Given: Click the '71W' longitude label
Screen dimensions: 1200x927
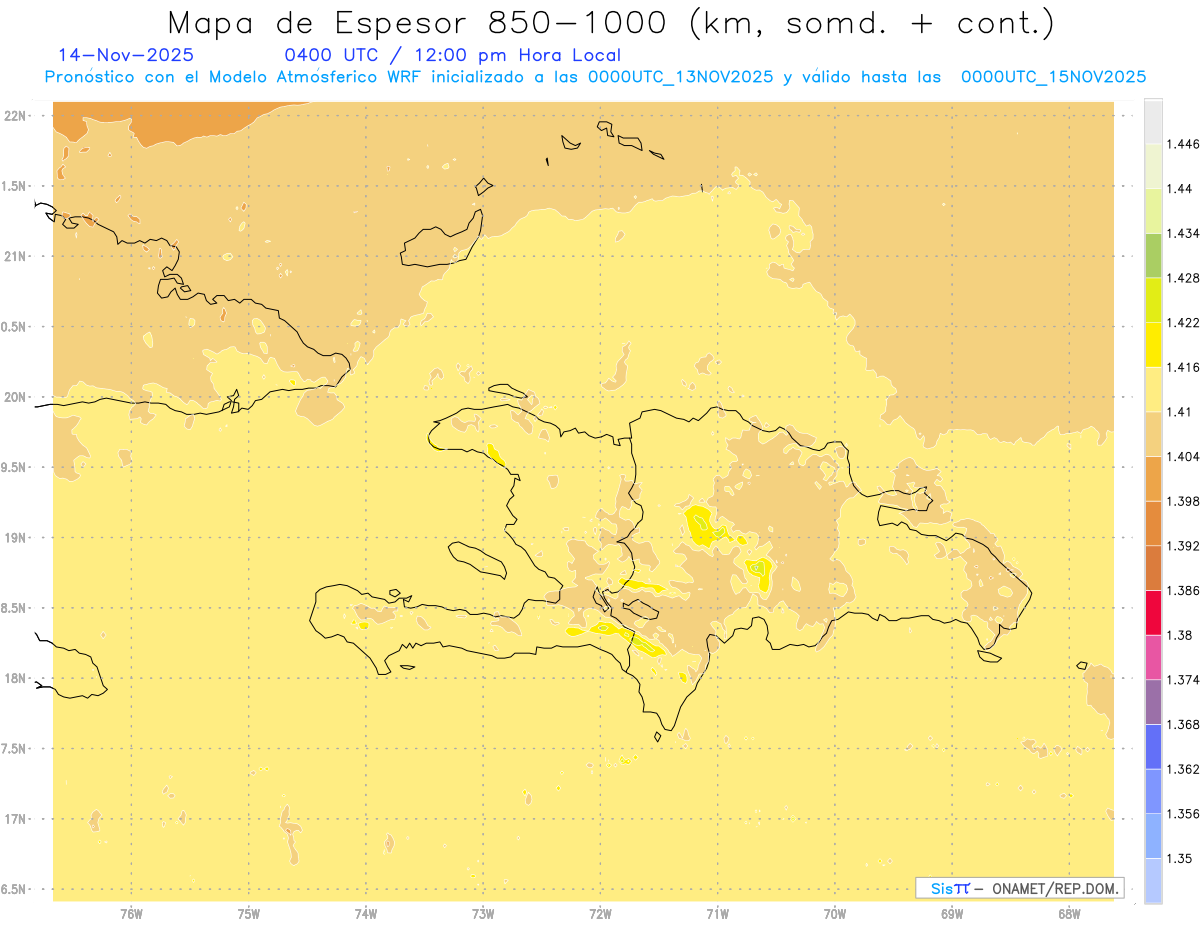Looking at the screenshot, I should coord(717,914).
